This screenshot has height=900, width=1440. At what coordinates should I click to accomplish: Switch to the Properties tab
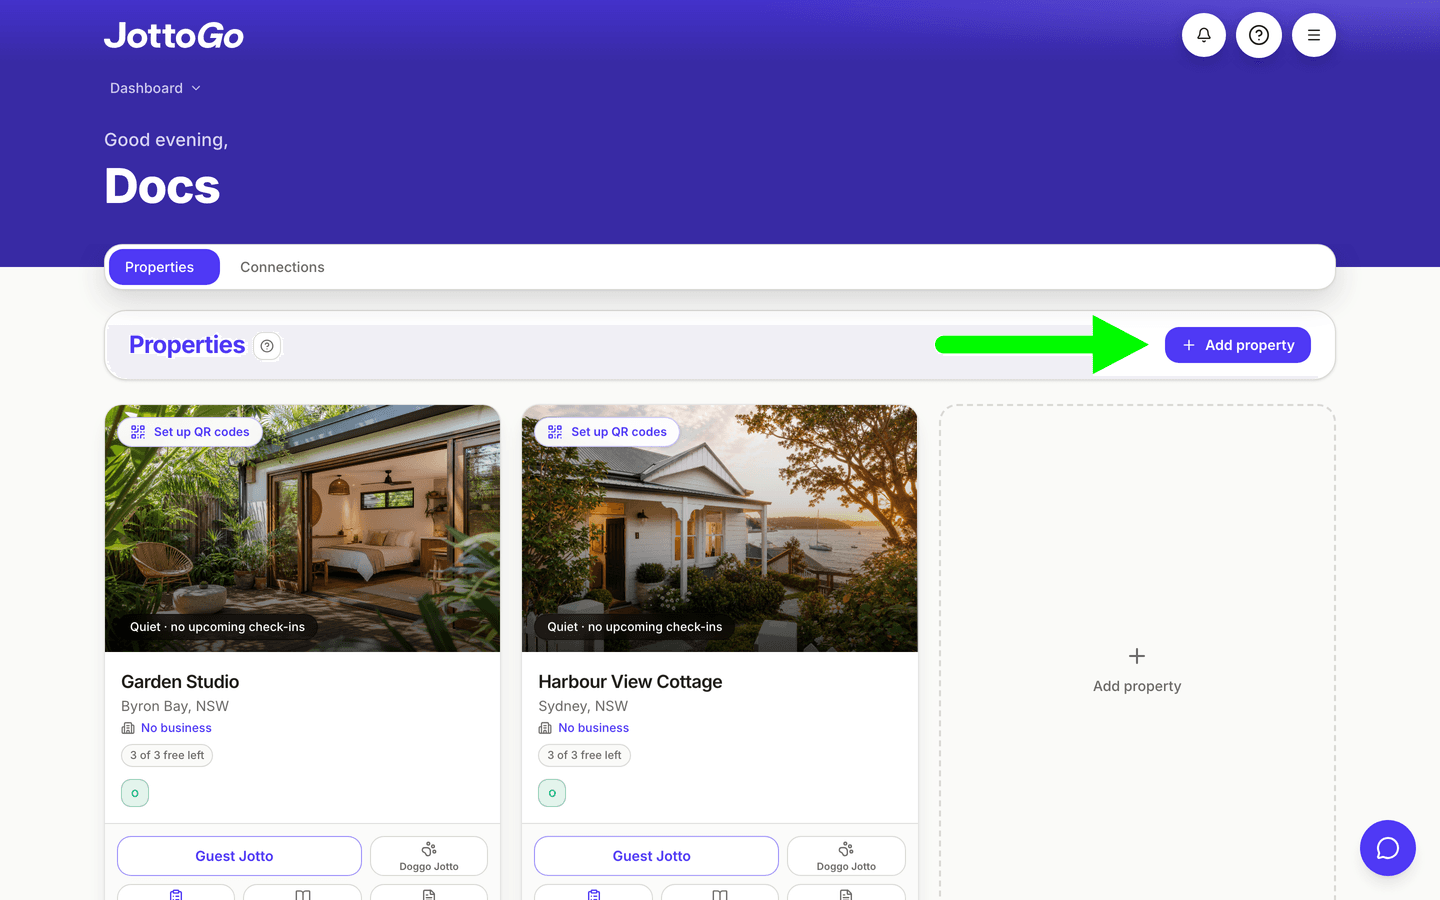click(164, 267)
